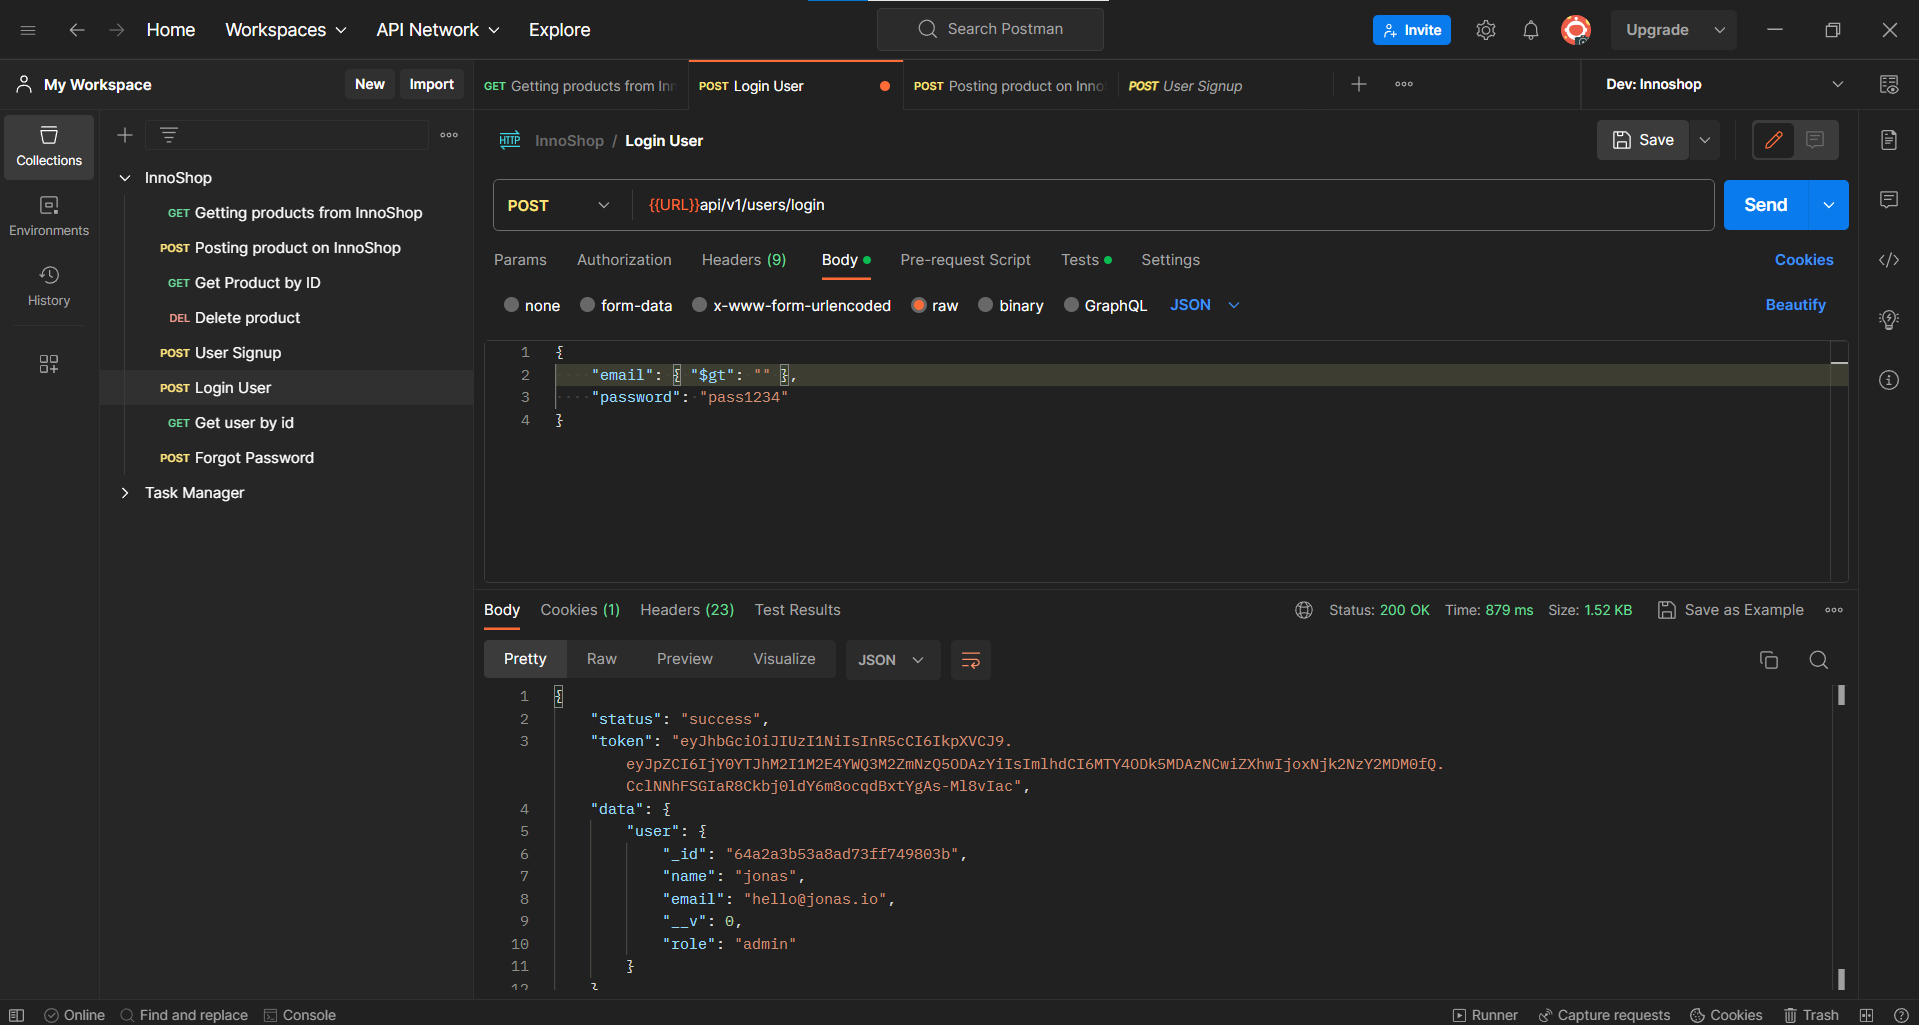1919x1025 pixels.
Task: Copy the response body
Action: point(1768,660)
